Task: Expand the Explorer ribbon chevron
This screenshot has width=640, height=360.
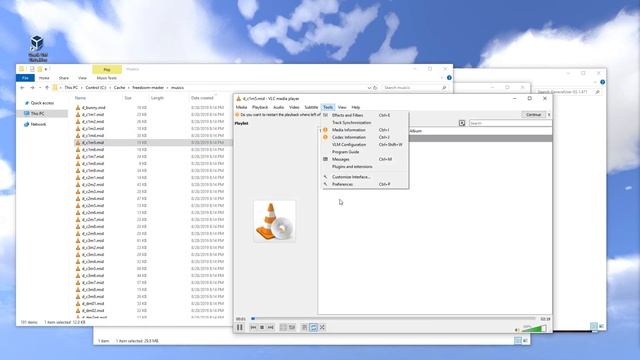Action: click(x=442, y=78)
